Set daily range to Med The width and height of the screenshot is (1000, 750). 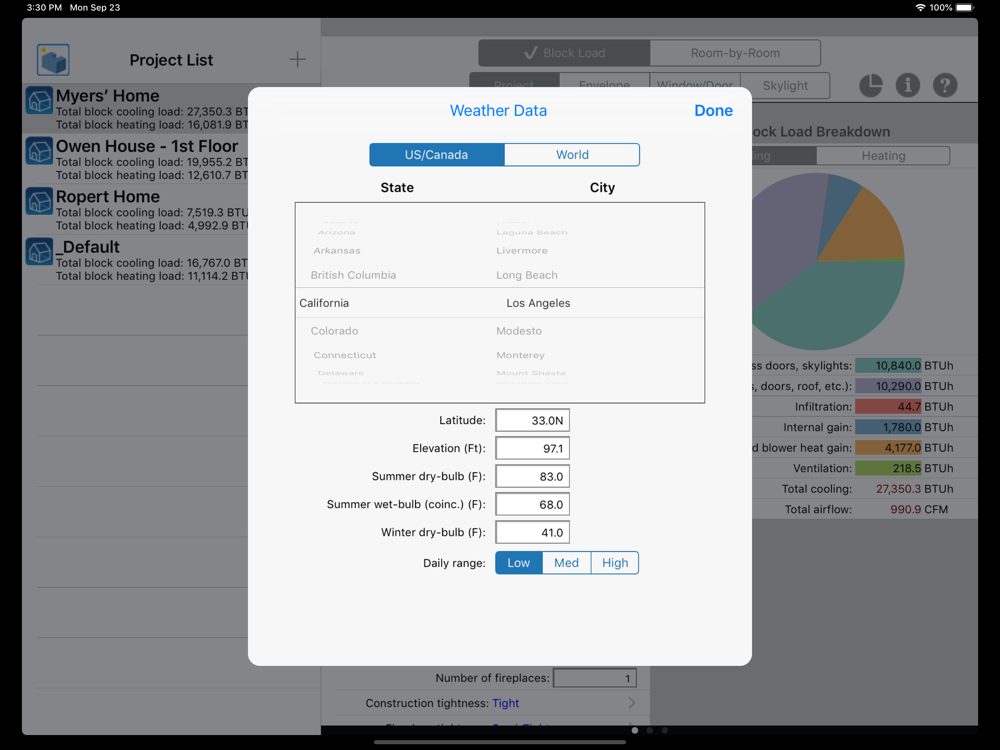[566, 562]
